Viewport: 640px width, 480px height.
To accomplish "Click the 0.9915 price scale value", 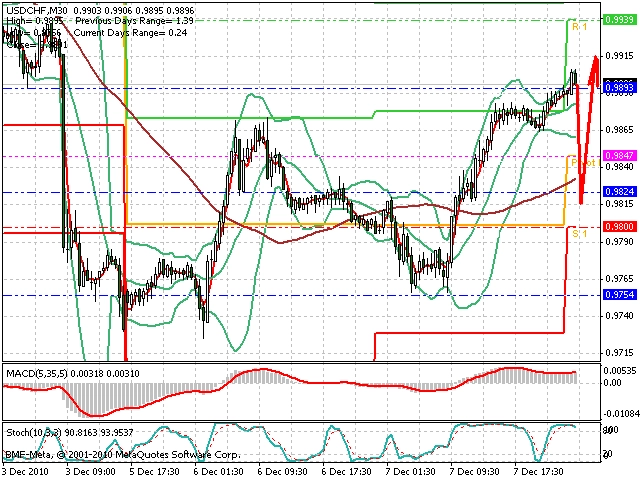I will click(x=620, y=56).
